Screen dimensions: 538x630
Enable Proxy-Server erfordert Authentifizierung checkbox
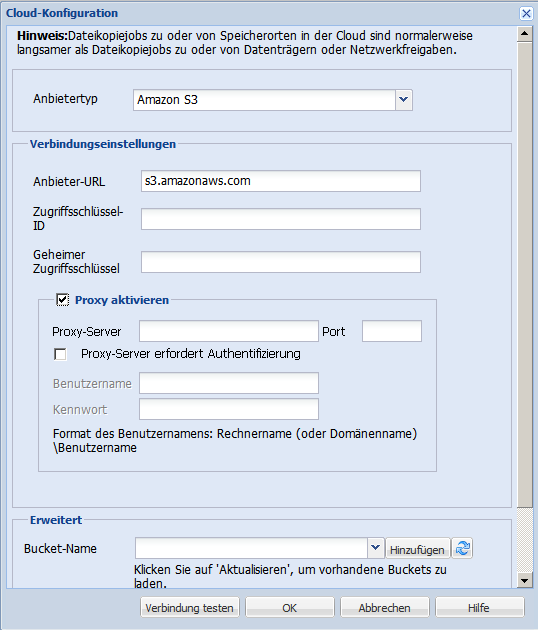(60, 354)
